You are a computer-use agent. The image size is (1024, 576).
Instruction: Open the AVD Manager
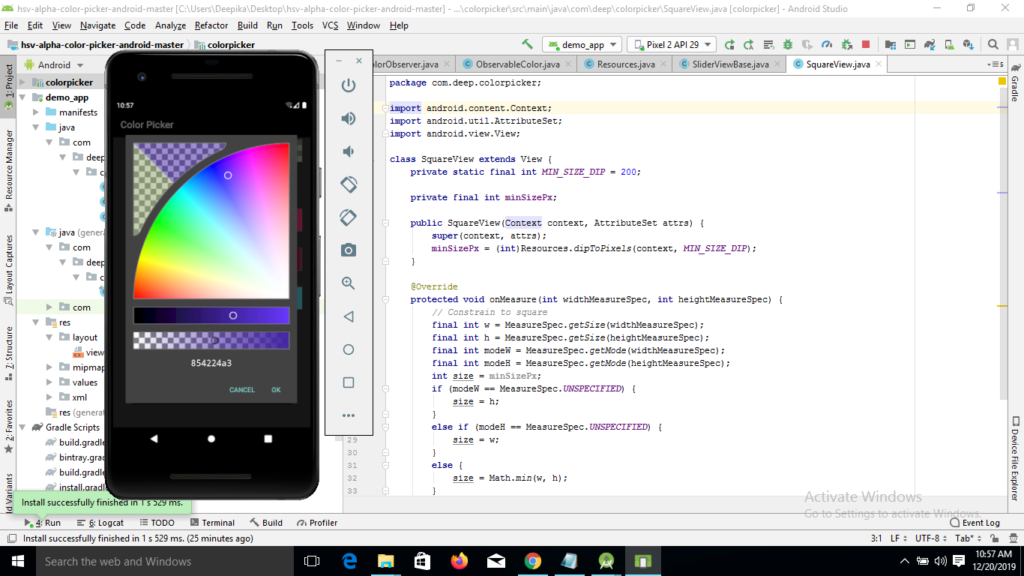(x=950, y=44)
